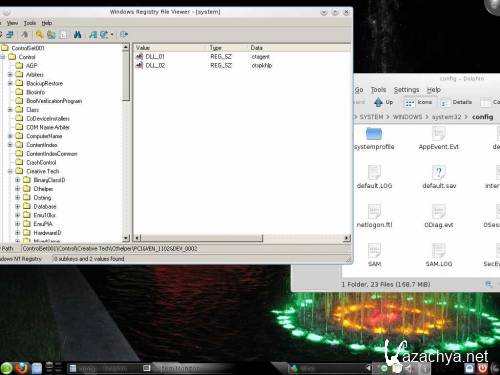Viewport: 500px width, 375px height.
Task: Click the Type column header
Action: click(x=227, y=48)
